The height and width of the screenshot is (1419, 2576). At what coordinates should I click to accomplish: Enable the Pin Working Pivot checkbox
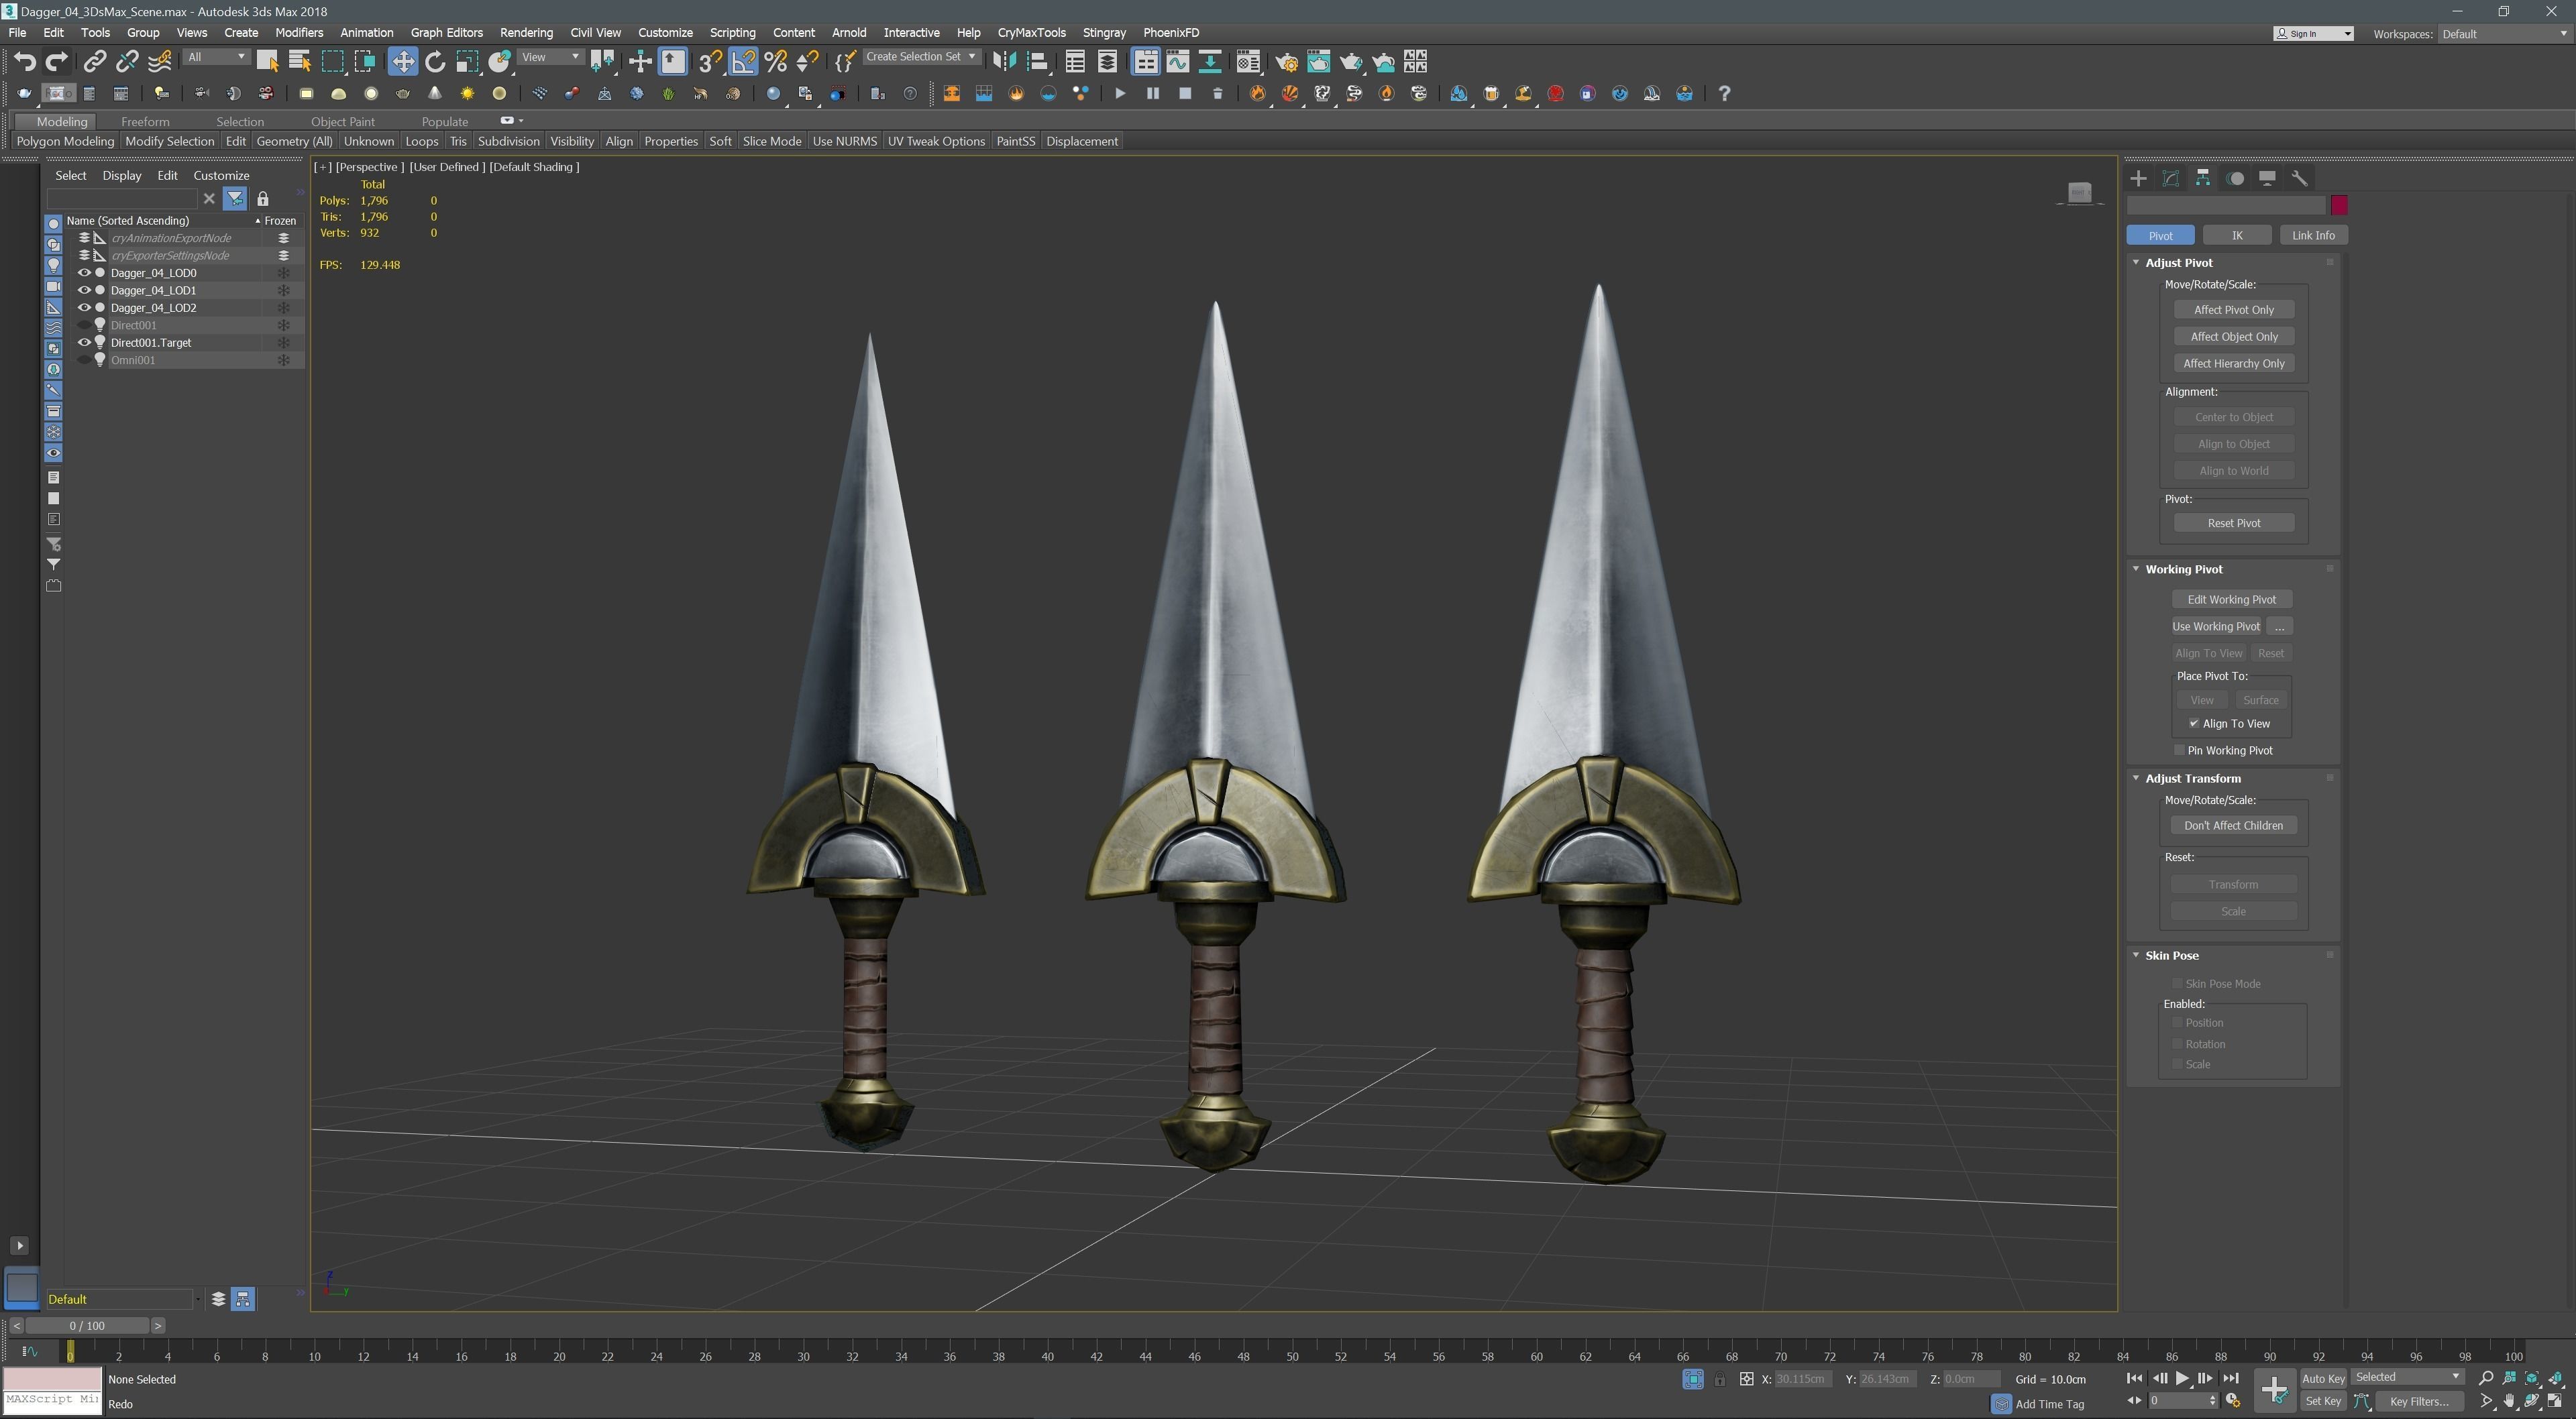pos(2179,750)
